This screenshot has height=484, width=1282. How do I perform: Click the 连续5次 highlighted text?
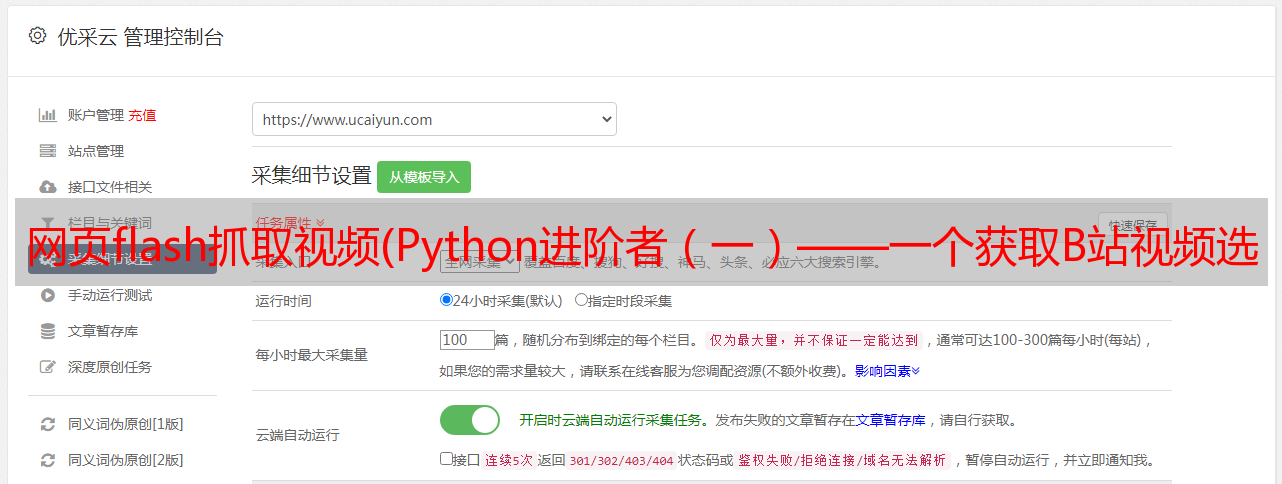(x=509, y=461)
